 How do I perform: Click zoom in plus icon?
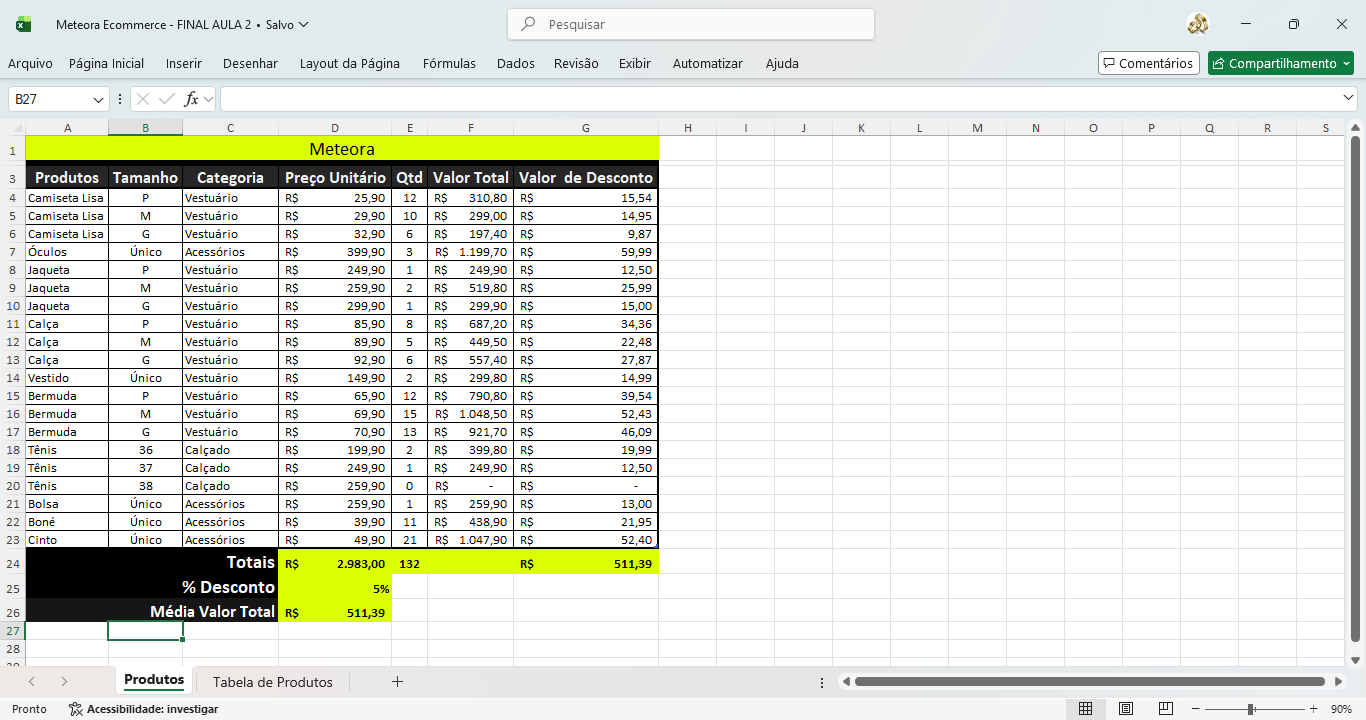coord(1313,709)
